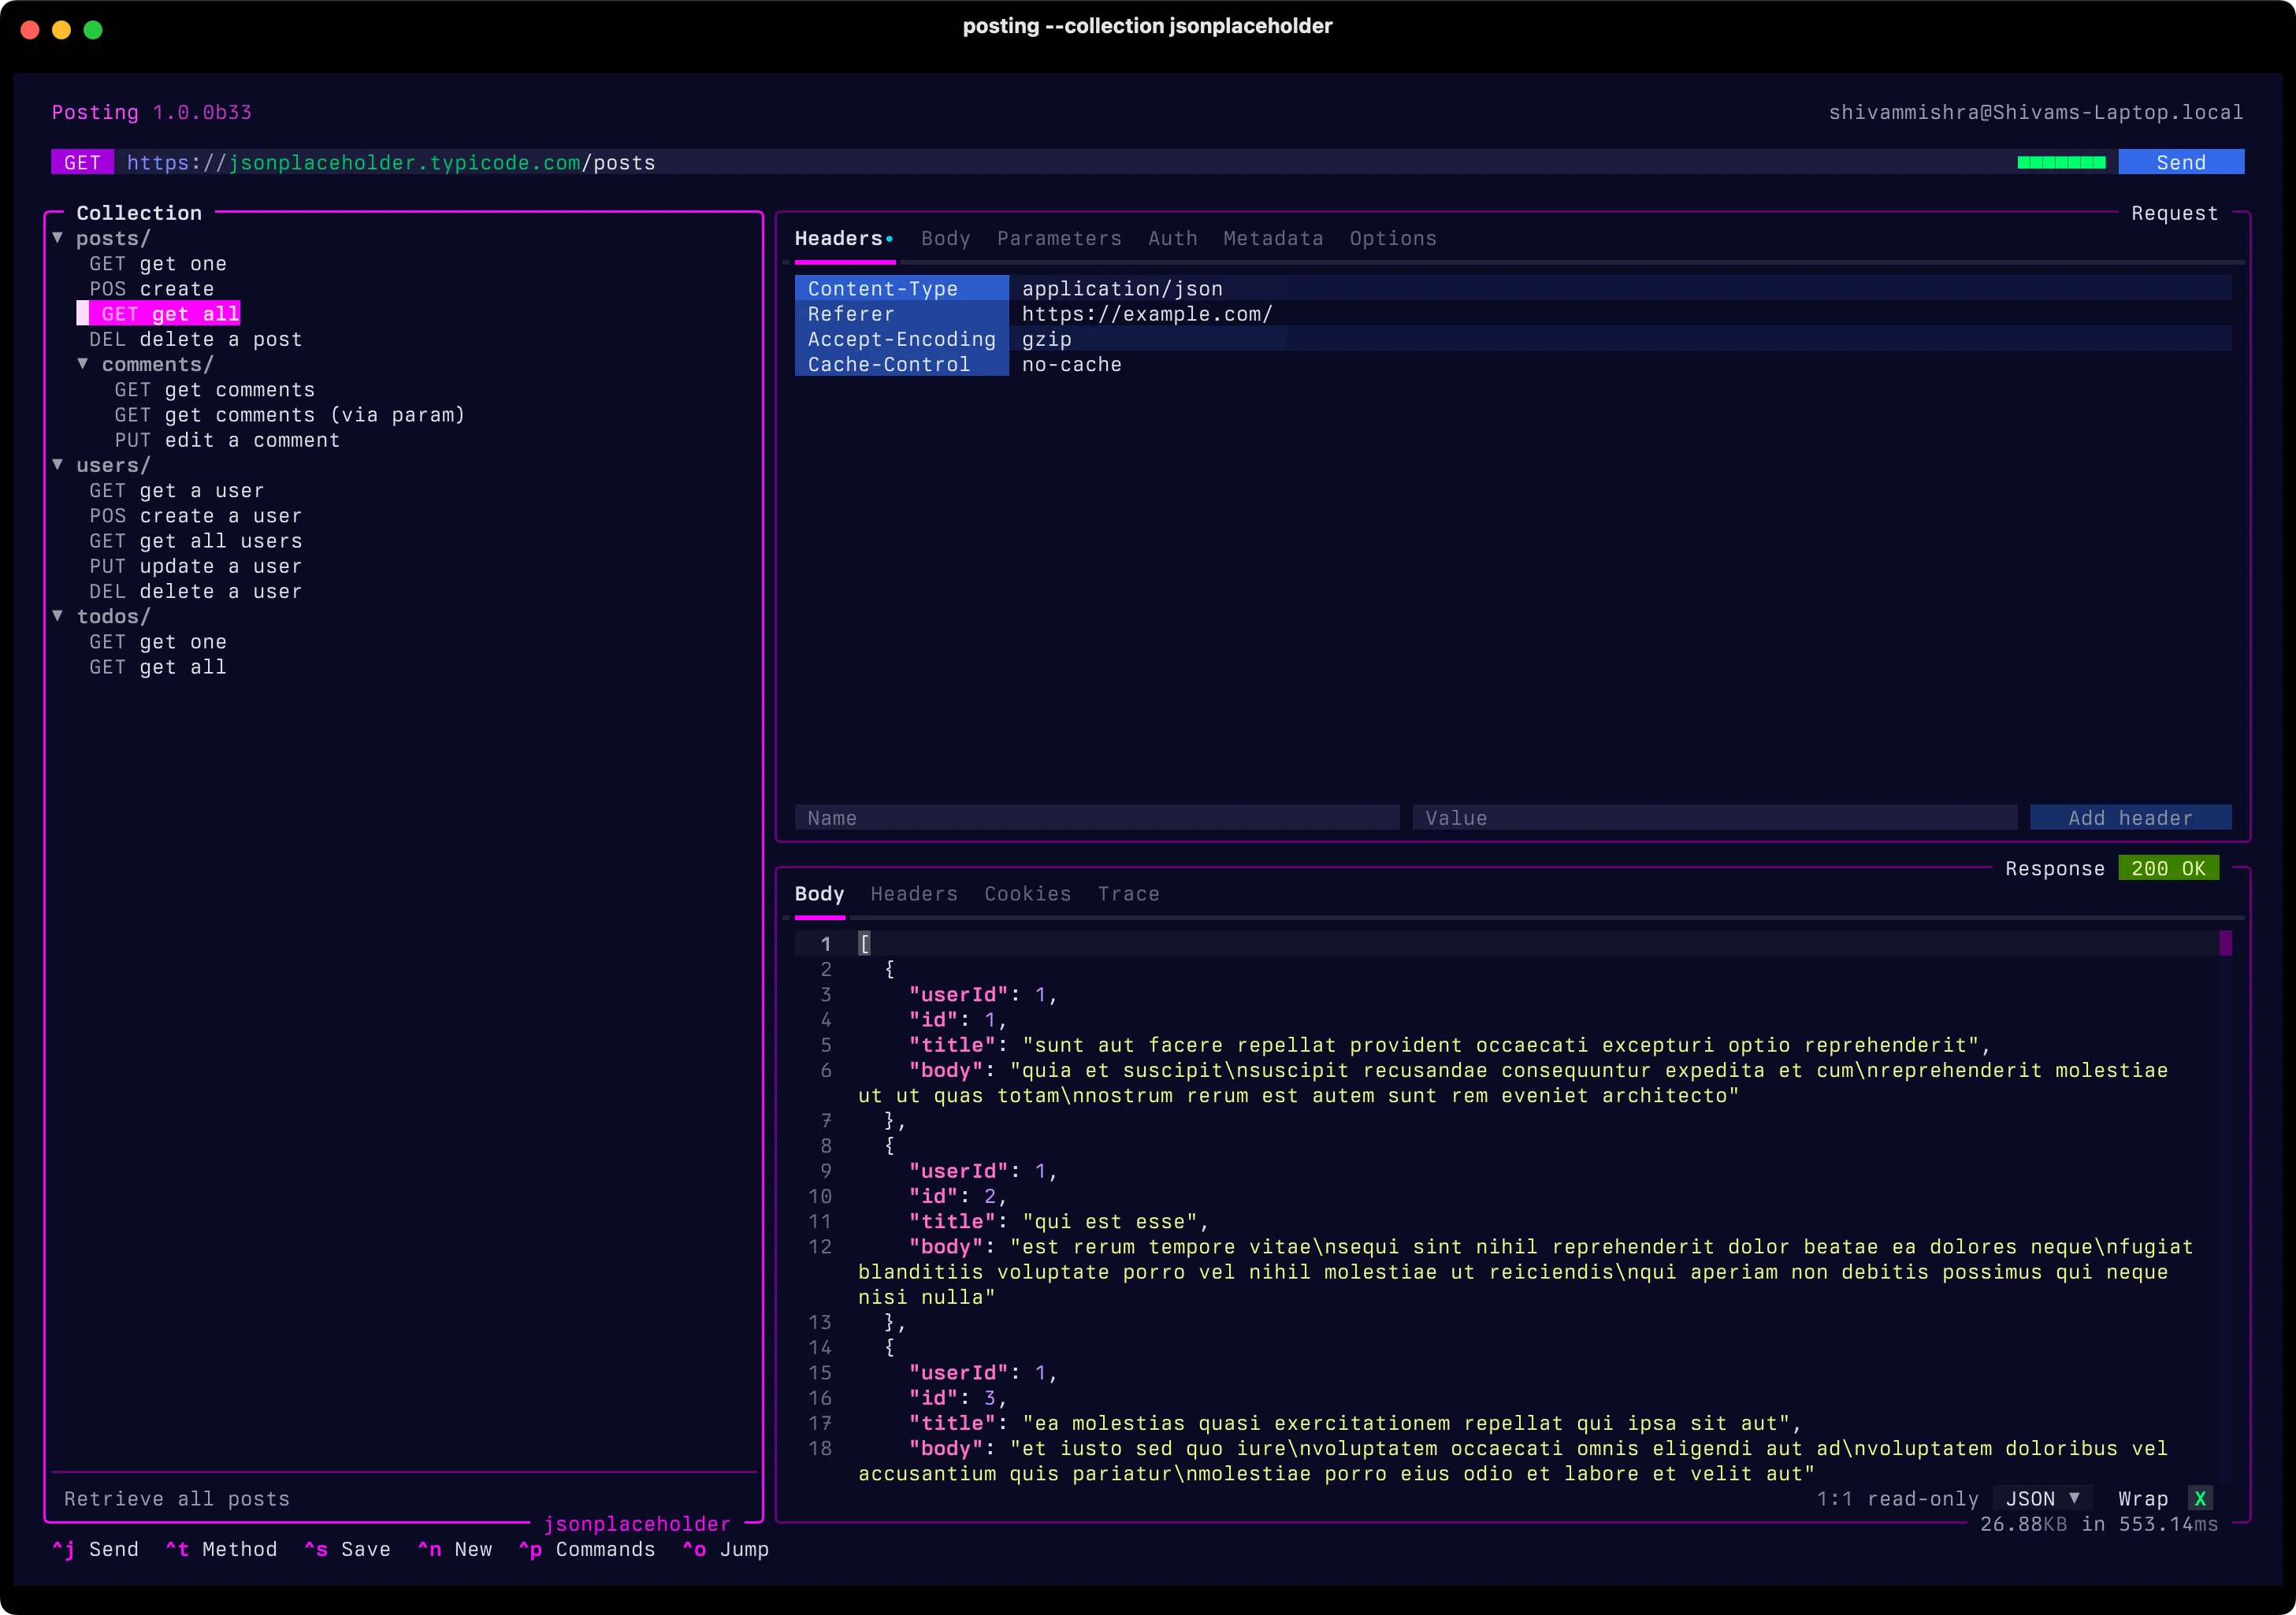Click the response body scrollbar thumb
The image size is (2296, 1615).
(2225, 943)
